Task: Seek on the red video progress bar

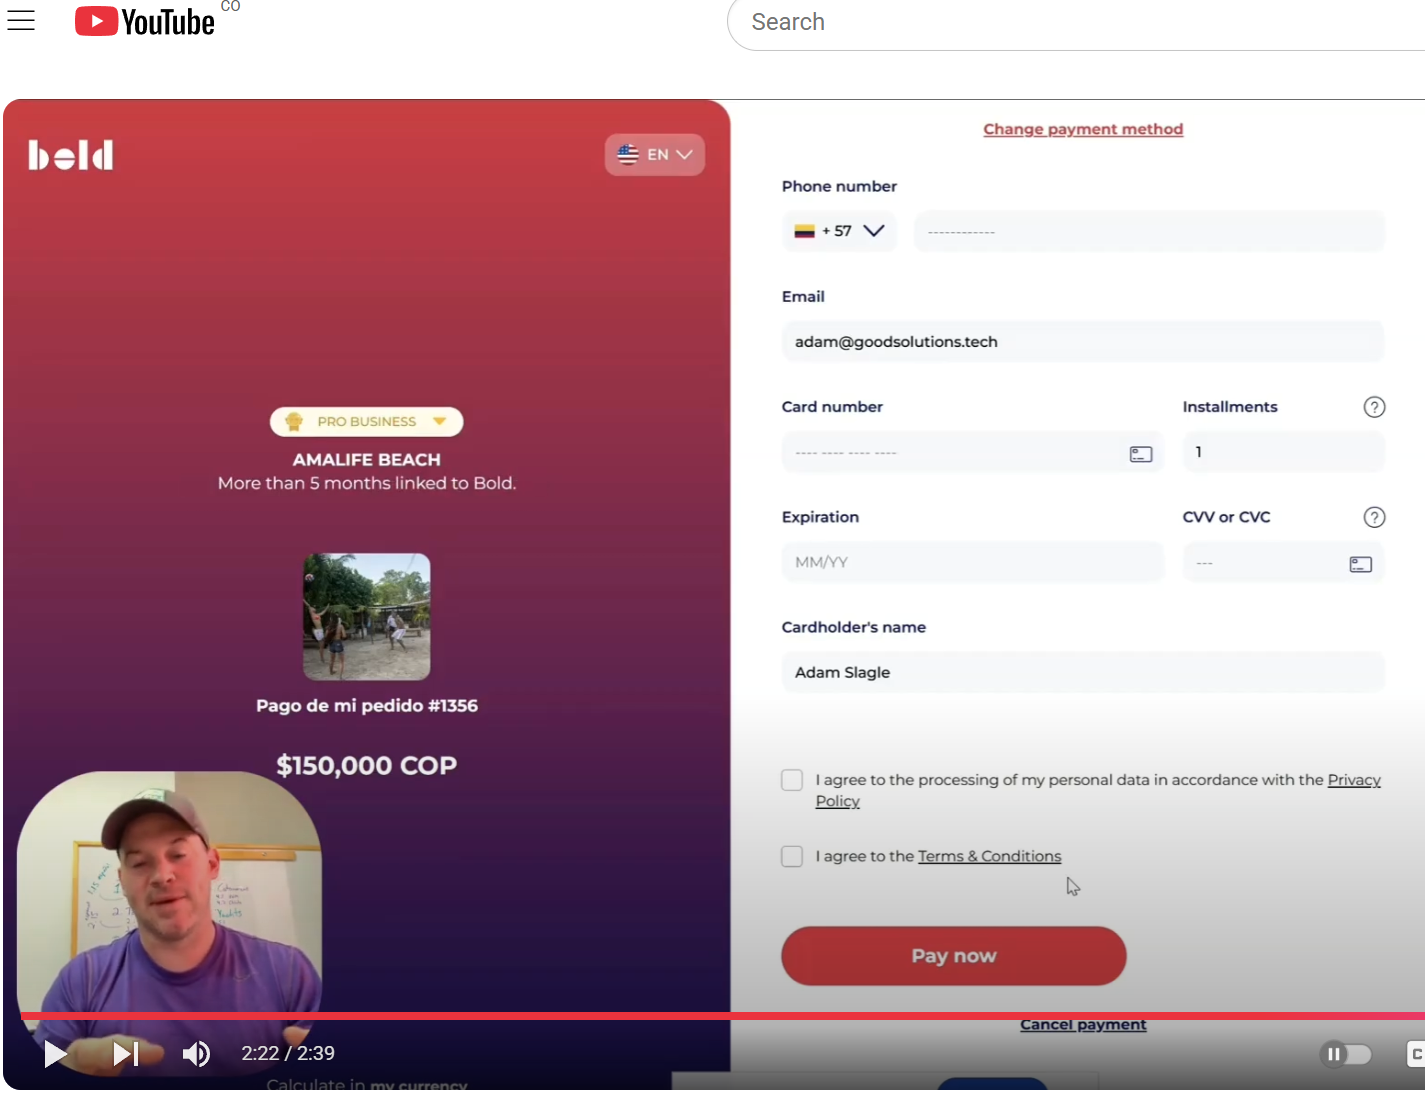Action: tap(722, 1015)
